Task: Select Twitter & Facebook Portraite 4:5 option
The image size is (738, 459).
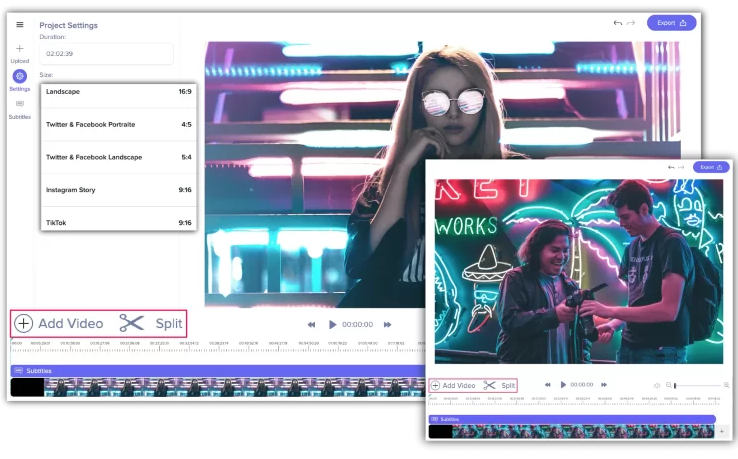Action: click(x=119, y=125)
